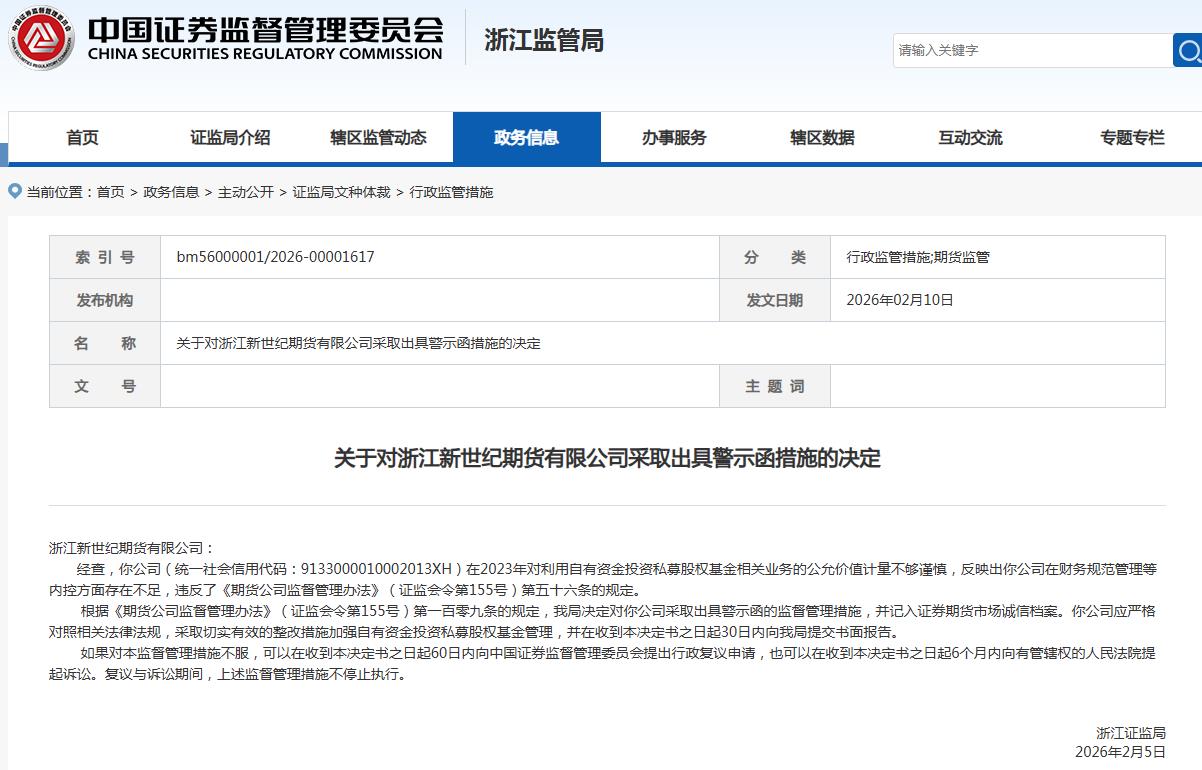Screen dimensions: 1202x770
Task: Click the CSRC red emblem logo
Action: [42, 41]
